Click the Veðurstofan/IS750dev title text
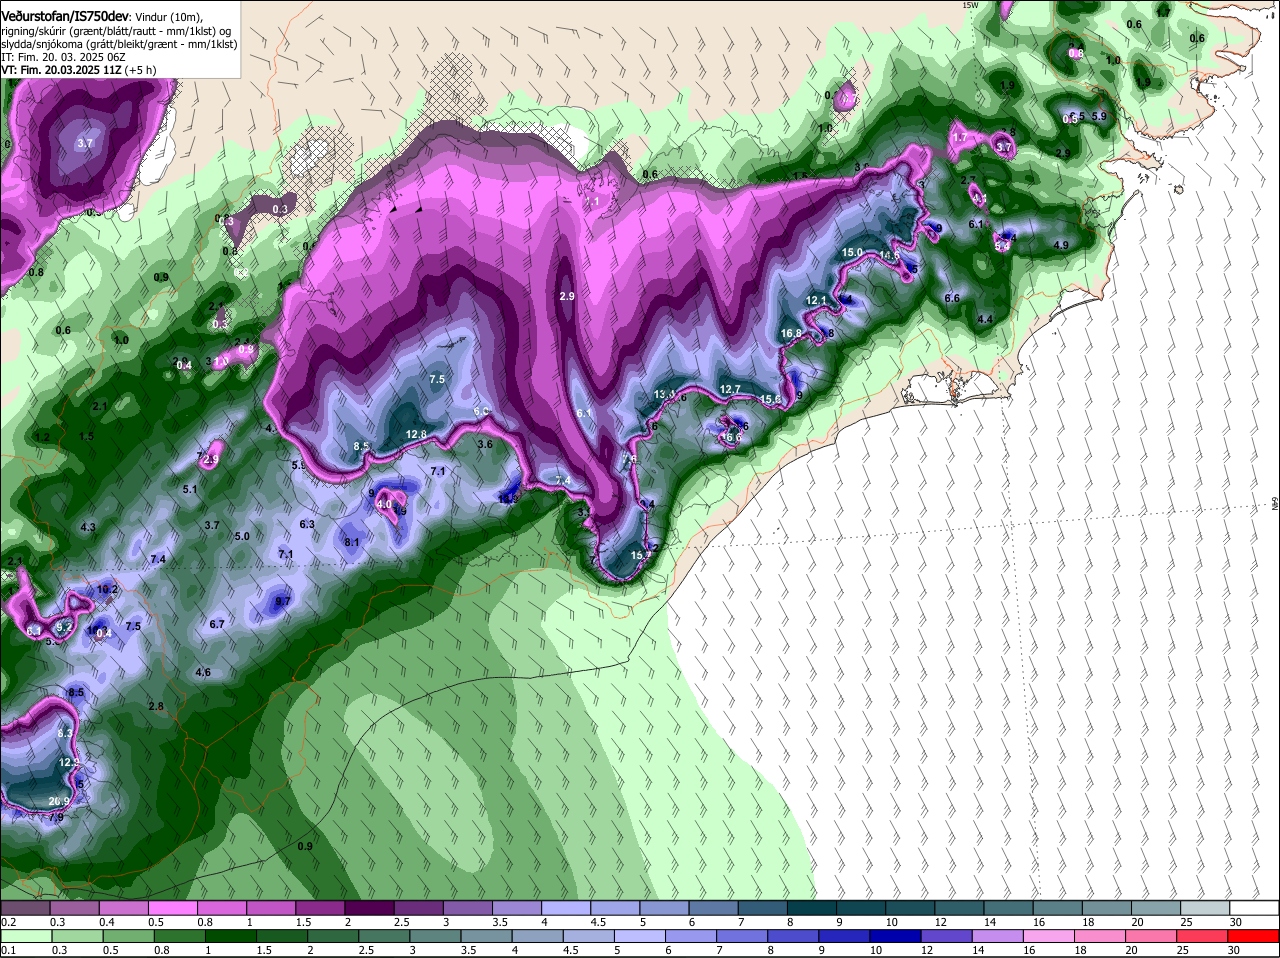This screenshot has width=1280, height=958. point(65,16)
